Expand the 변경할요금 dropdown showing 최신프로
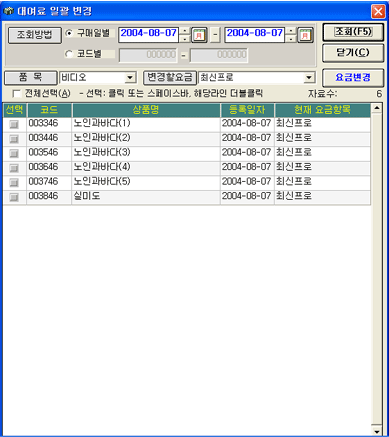389x437 pixels. click(309, 78)
